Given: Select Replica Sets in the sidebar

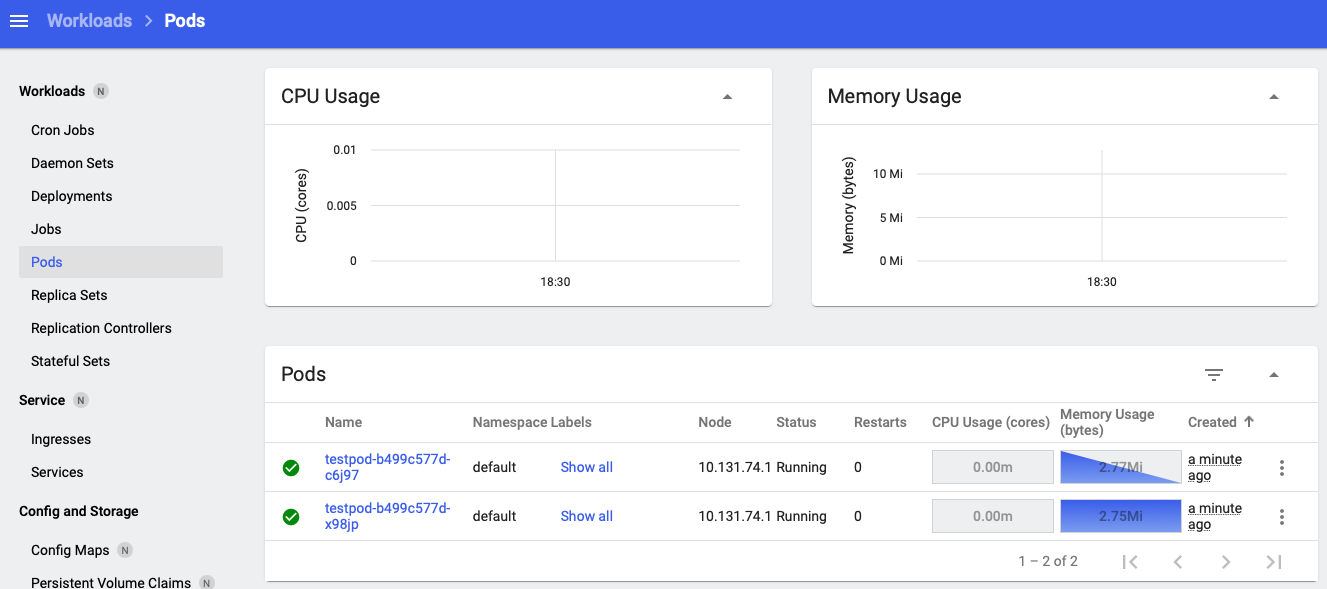Looking at the screenshot, I should pos(69,295).
